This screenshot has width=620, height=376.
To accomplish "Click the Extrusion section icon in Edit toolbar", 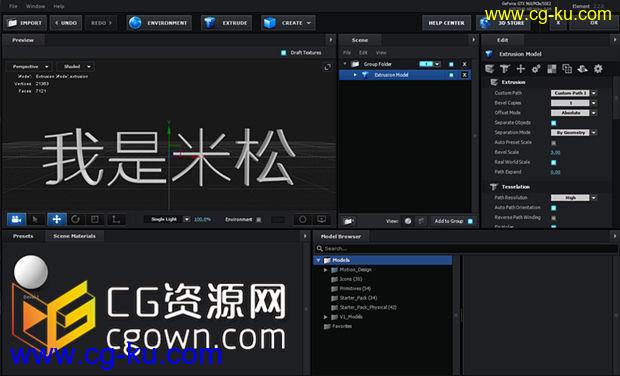I will [490, 69].
